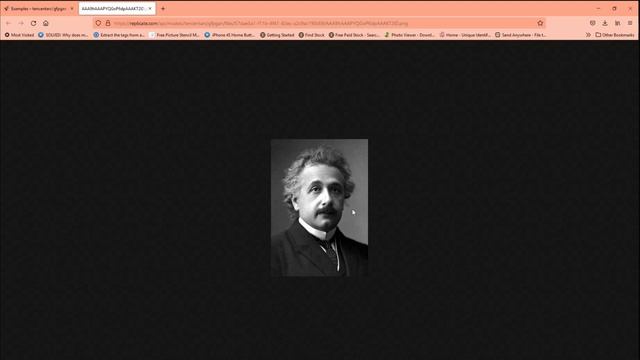Viewport: 640px width, 360px height.
Task: Open the Most Visited bookmark folder
Action: click(19, 35)
